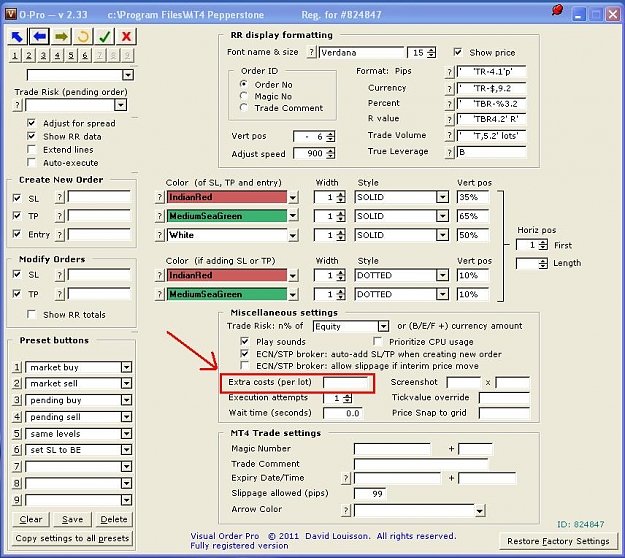Switch to preset tab 1
Viewport: 625px width, 558px height.
click(x=15, y=55)
